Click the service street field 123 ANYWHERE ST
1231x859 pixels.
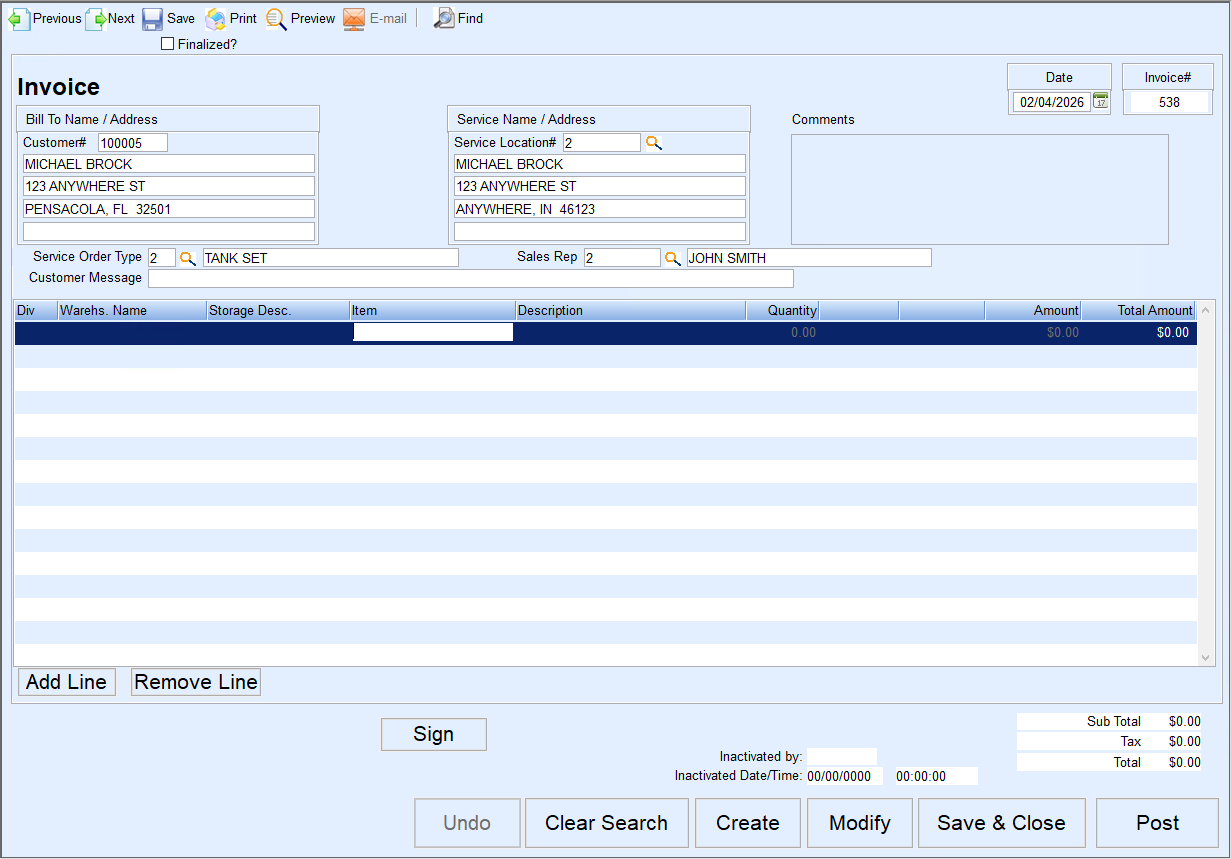[600, 186]
